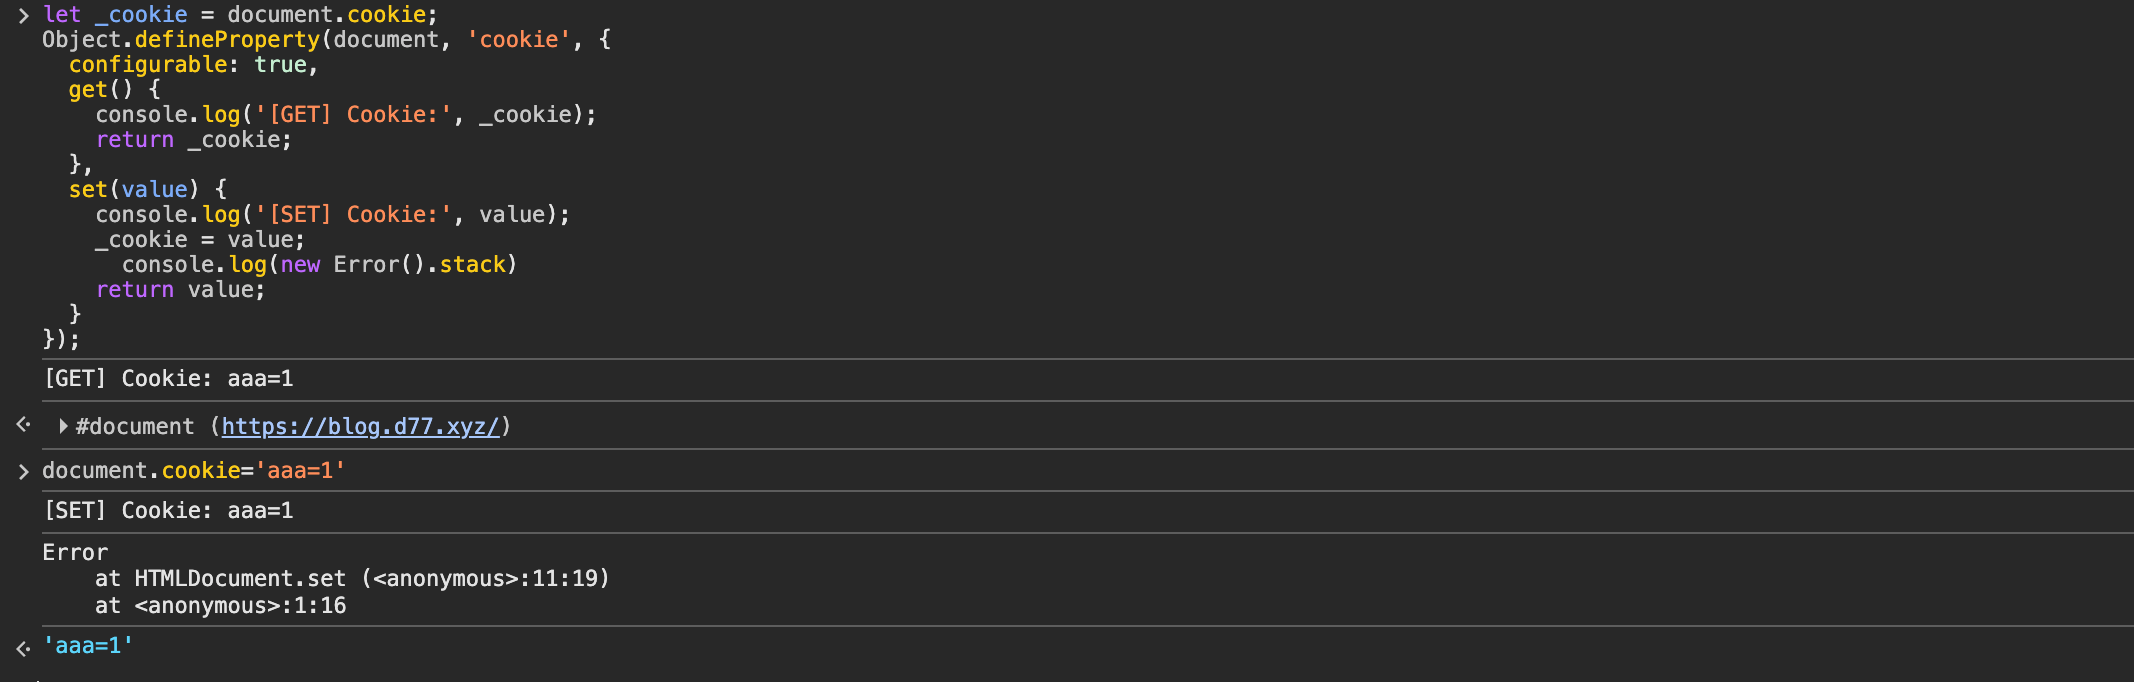2134x682 pixels.
Task: Click the #document node label
Action: pyautogui.click(x=135, y=427)
